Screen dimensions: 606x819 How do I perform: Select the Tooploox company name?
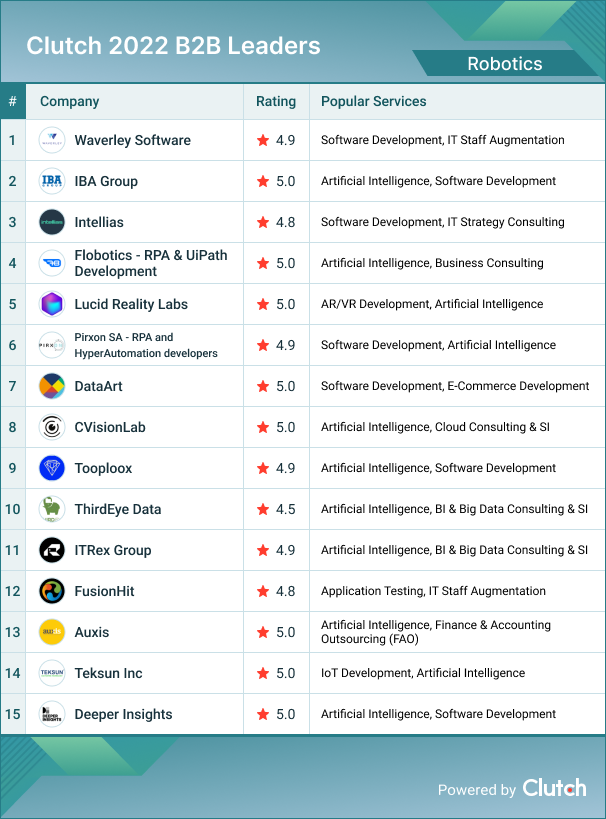[x=103, y=468]
